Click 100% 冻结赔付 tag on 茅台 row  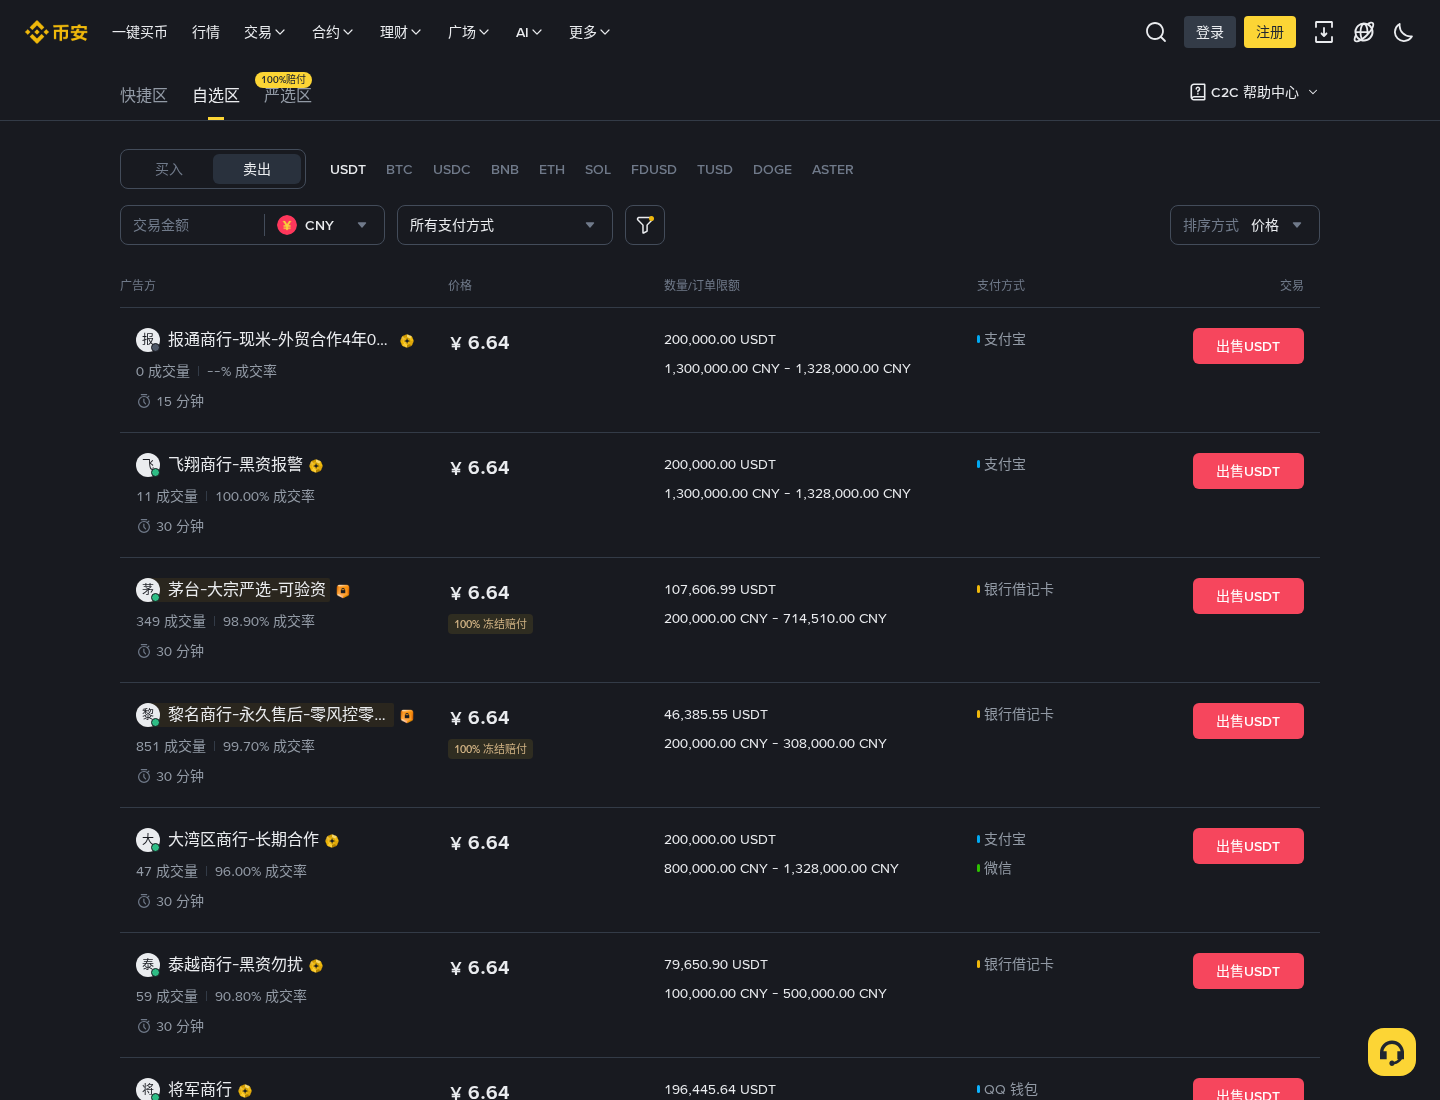[490, 624]
